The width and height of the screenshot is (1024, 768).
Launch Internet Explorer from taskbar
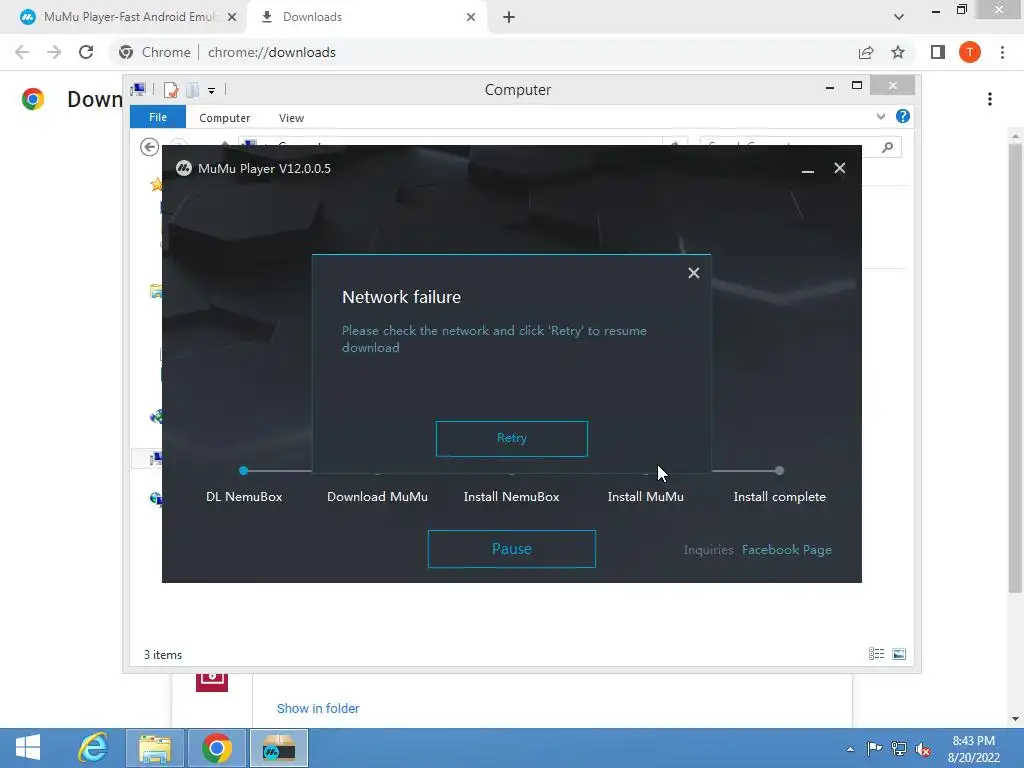click(93, 748)
